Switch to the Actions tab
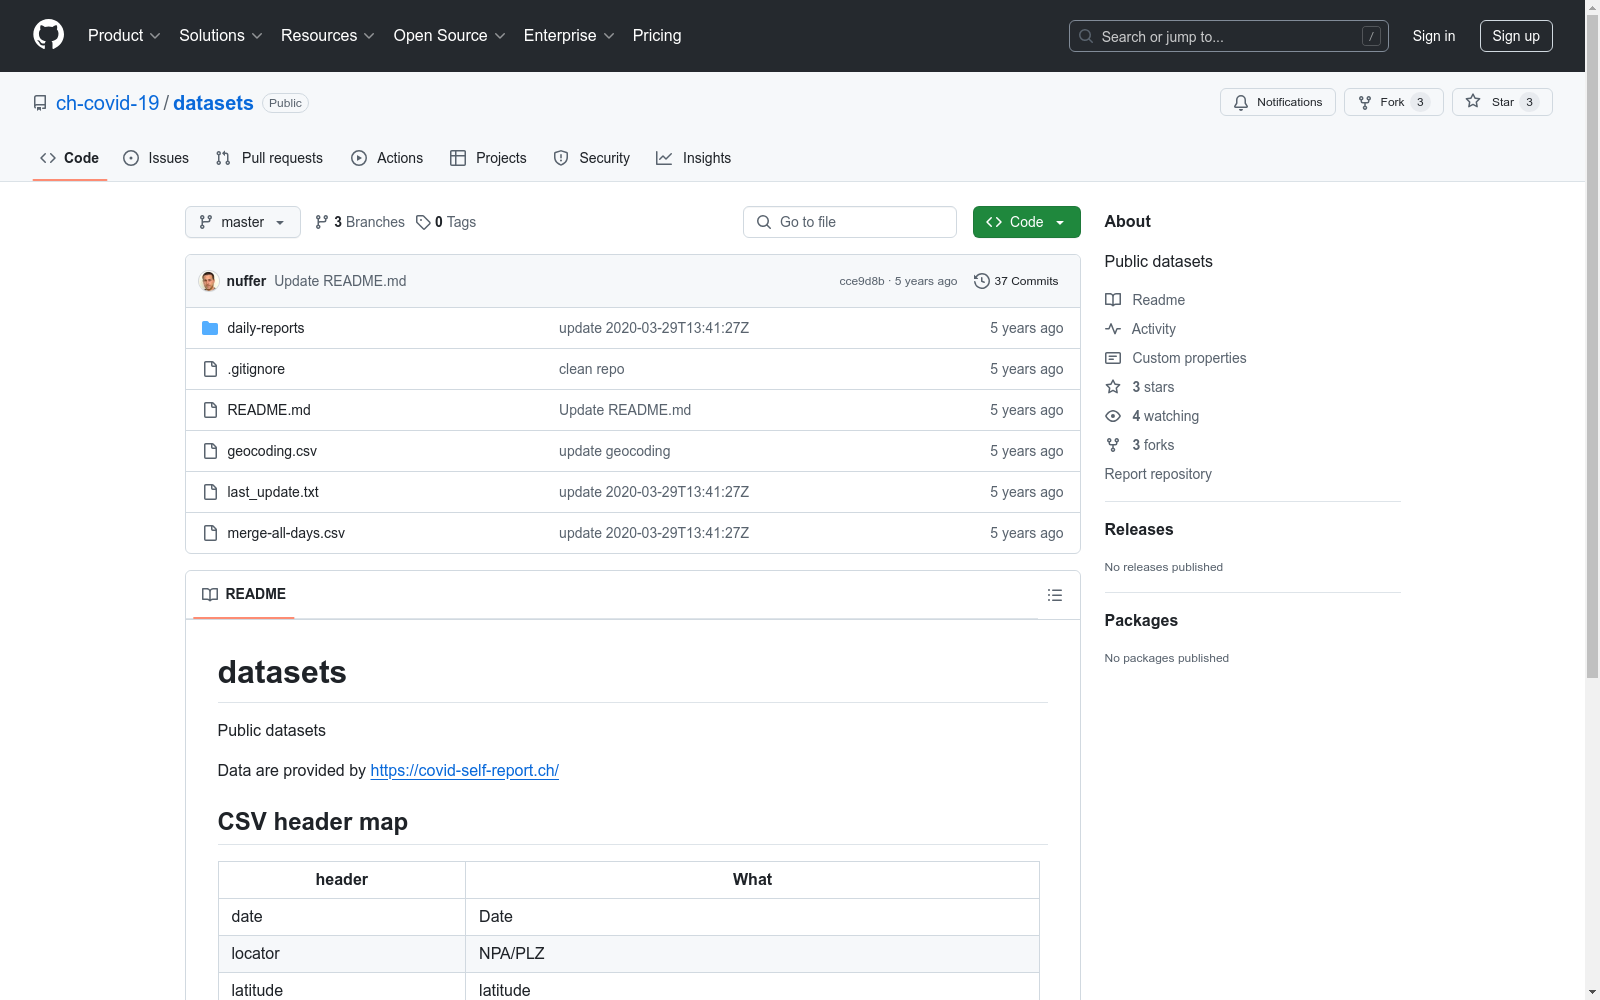 (x=387, y=158)
